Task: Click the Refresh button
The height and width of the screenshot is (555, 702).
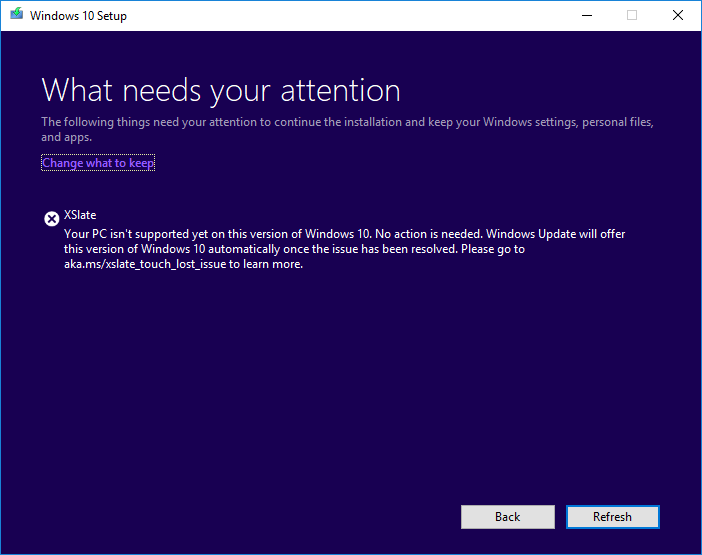Action: [x=612, y=517]
